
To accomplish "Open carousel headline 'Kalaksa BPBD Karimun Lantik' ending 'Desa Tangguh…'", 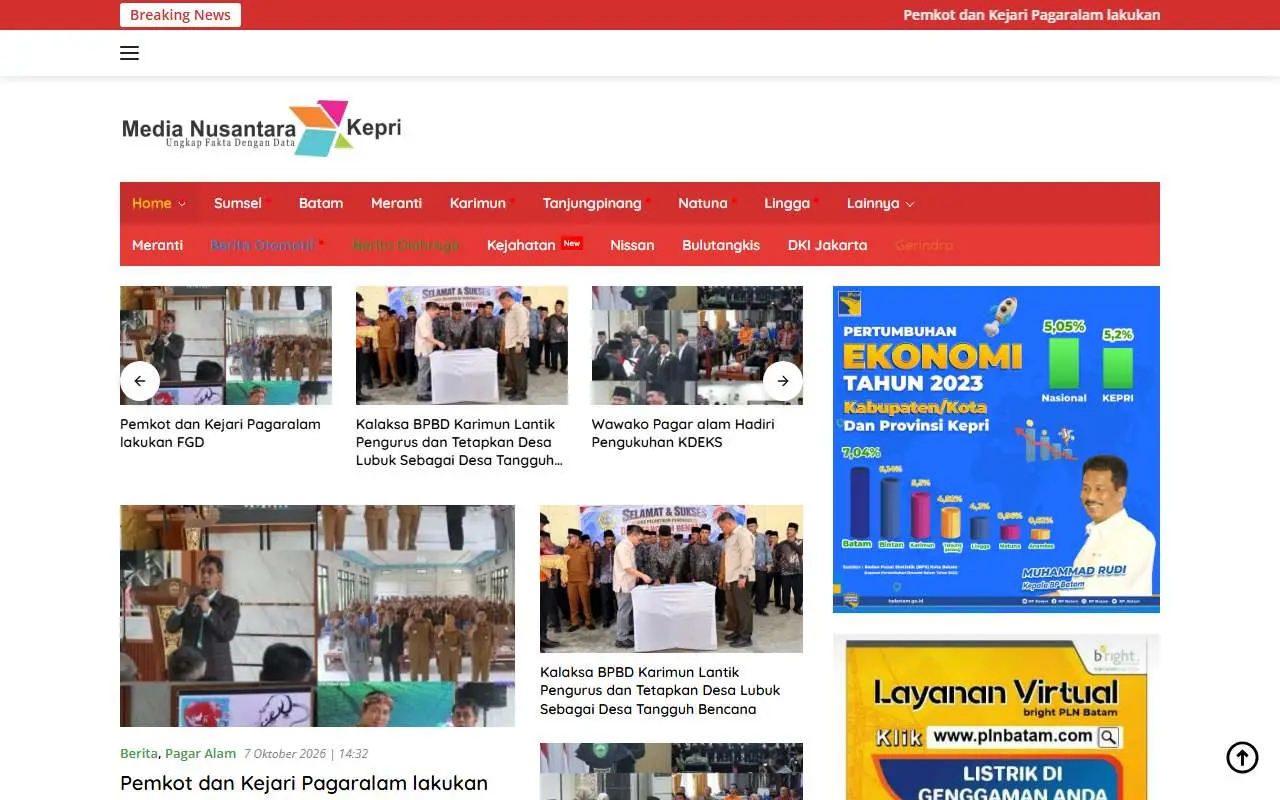I will [x=459, y=442].
